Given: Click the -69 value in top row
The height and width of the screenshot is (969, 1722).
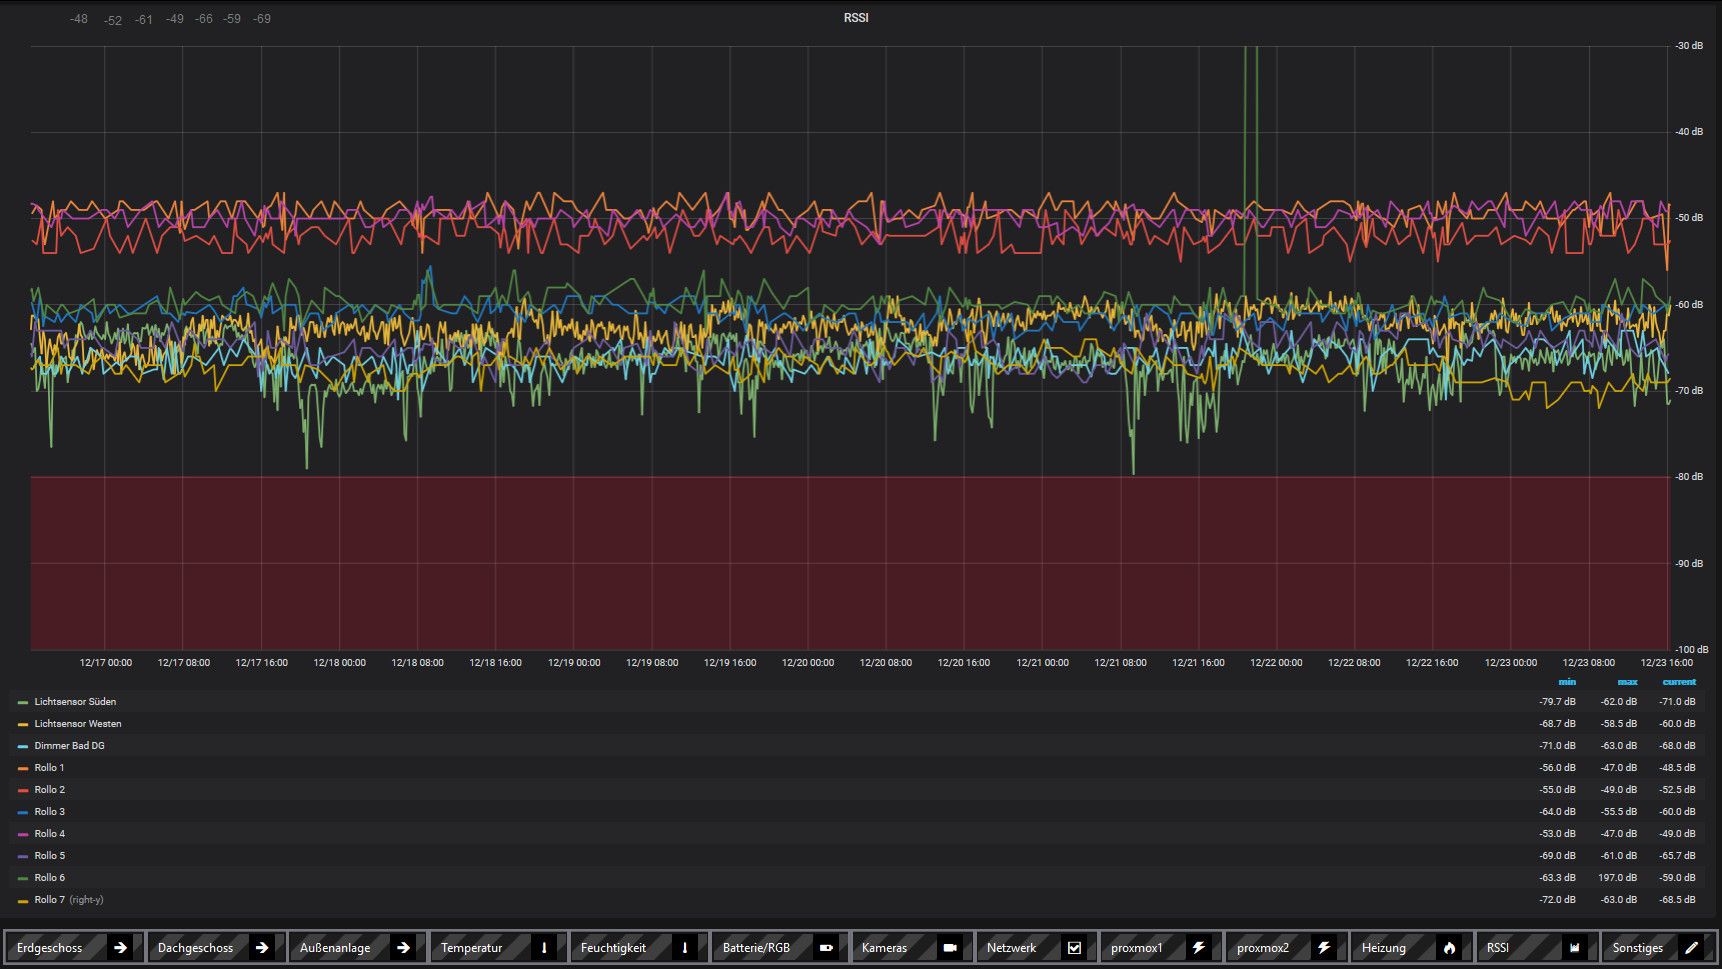Looking at the screenshot, I should 262,19.
